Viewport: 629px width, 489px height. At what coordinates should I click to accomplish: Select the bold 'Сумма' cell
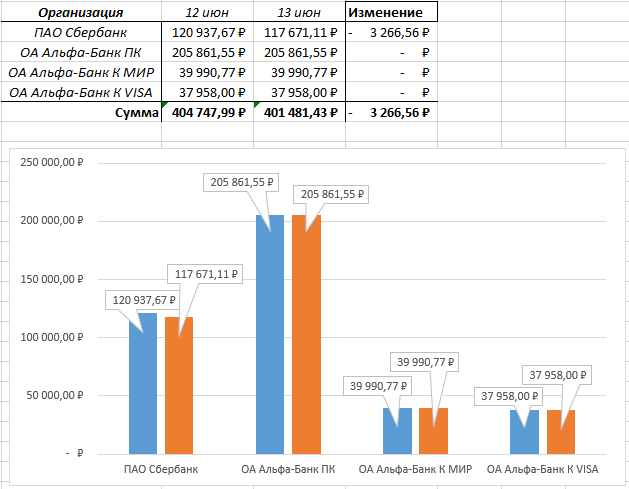point(81,112)
